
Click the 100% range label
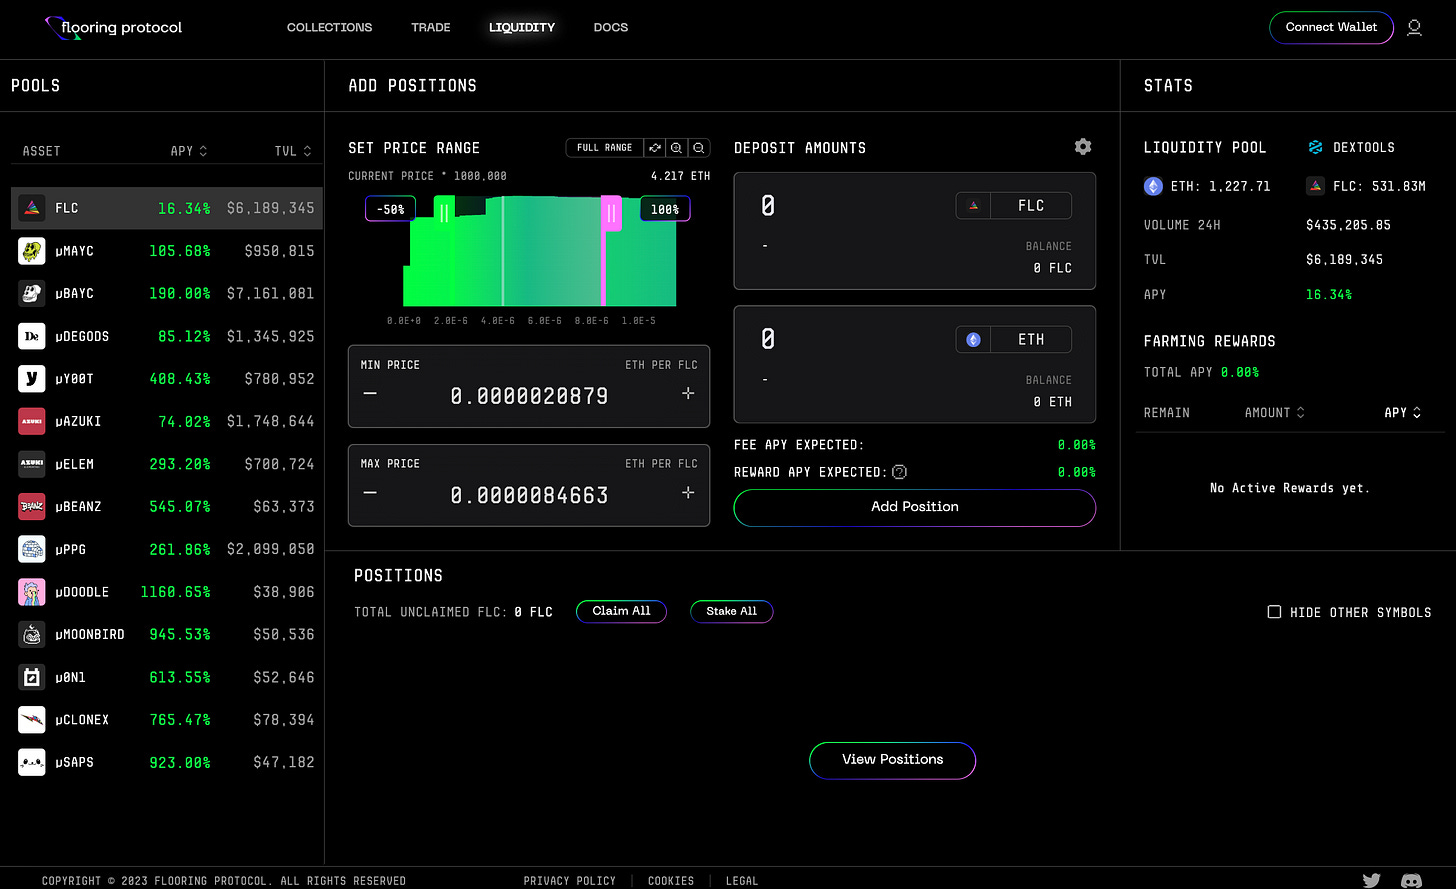point(665,209)
